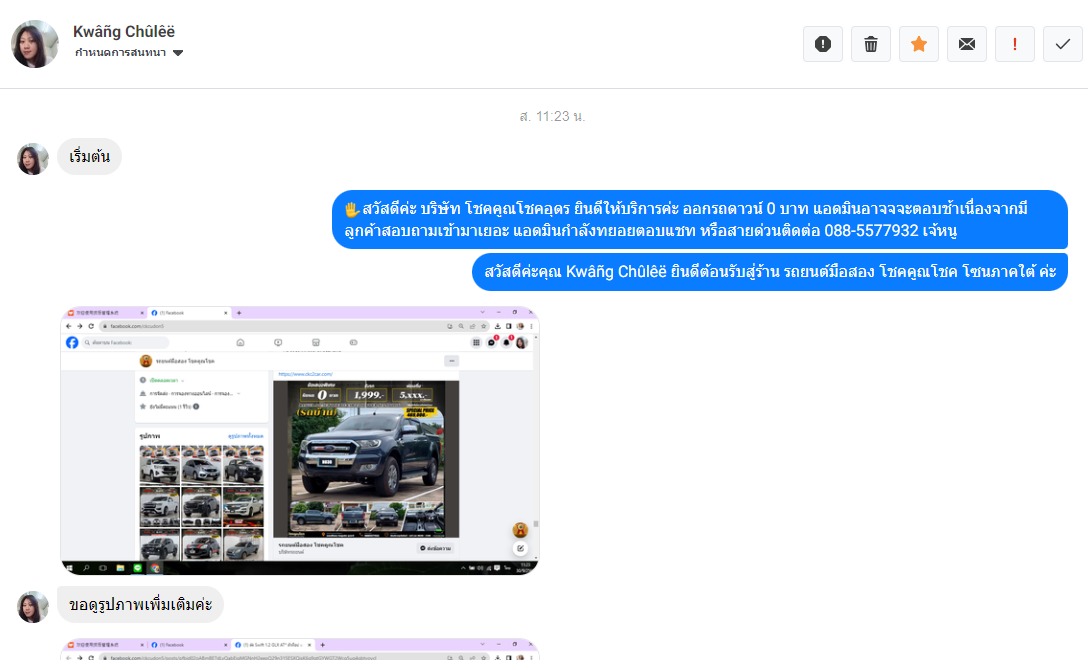Mark conversation unread with envelope icon
Image resolution: width=1088 pixels, height=670 pixels.
click(967, 44)
